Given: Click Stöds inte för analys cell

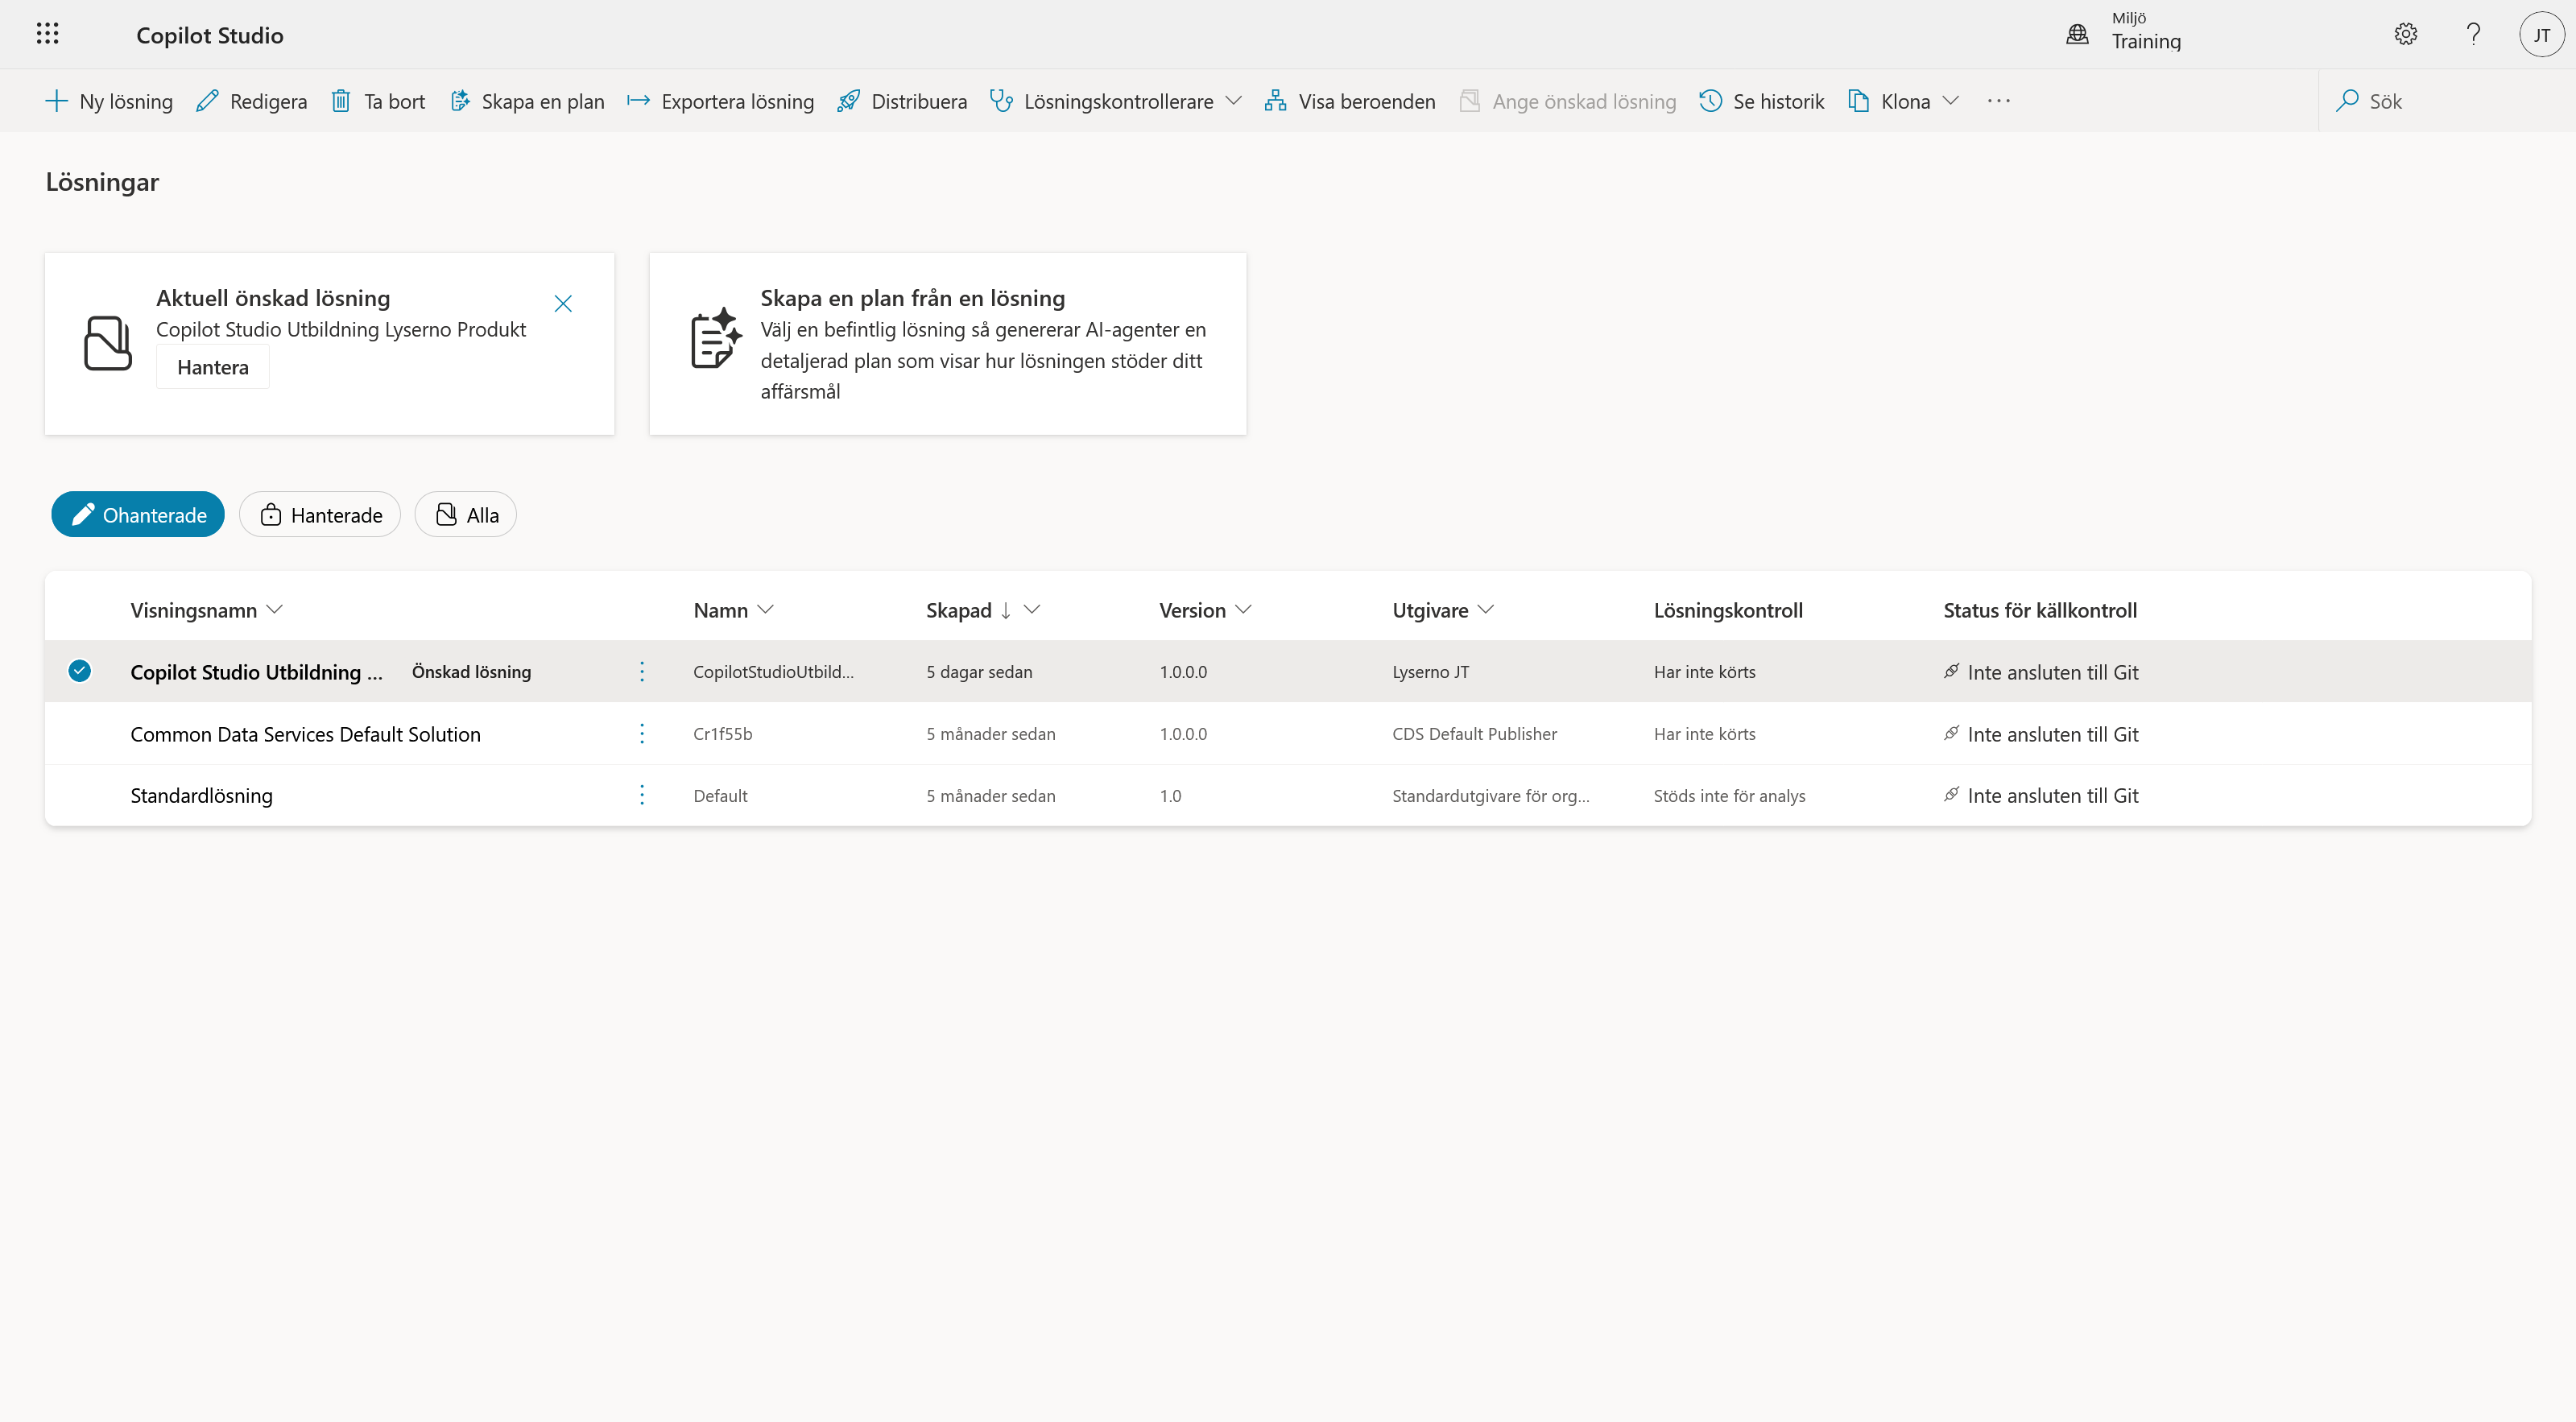Looking at the screenshot, I should click(x=1729, y=796).
